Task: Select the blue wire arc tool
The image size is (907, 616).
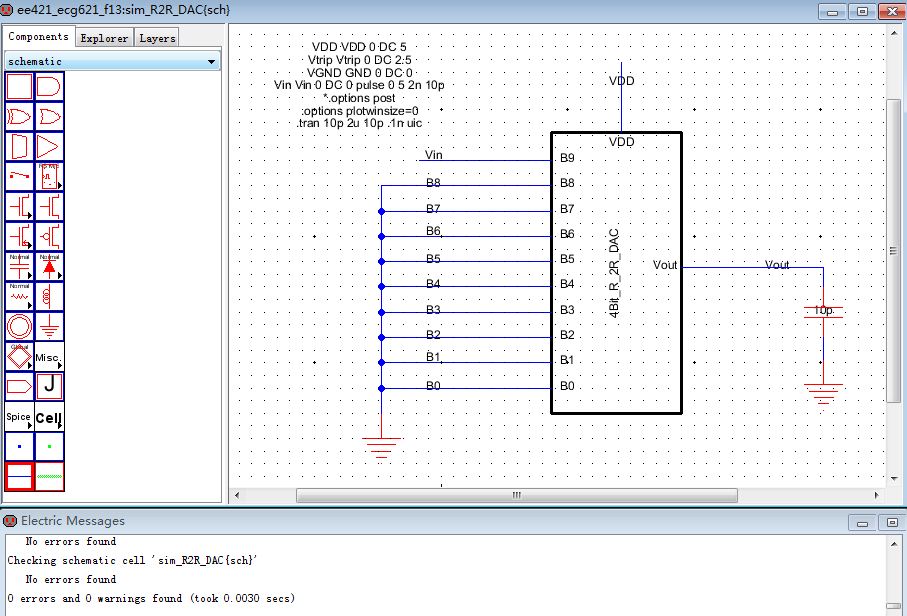Action: click(19, 476)
